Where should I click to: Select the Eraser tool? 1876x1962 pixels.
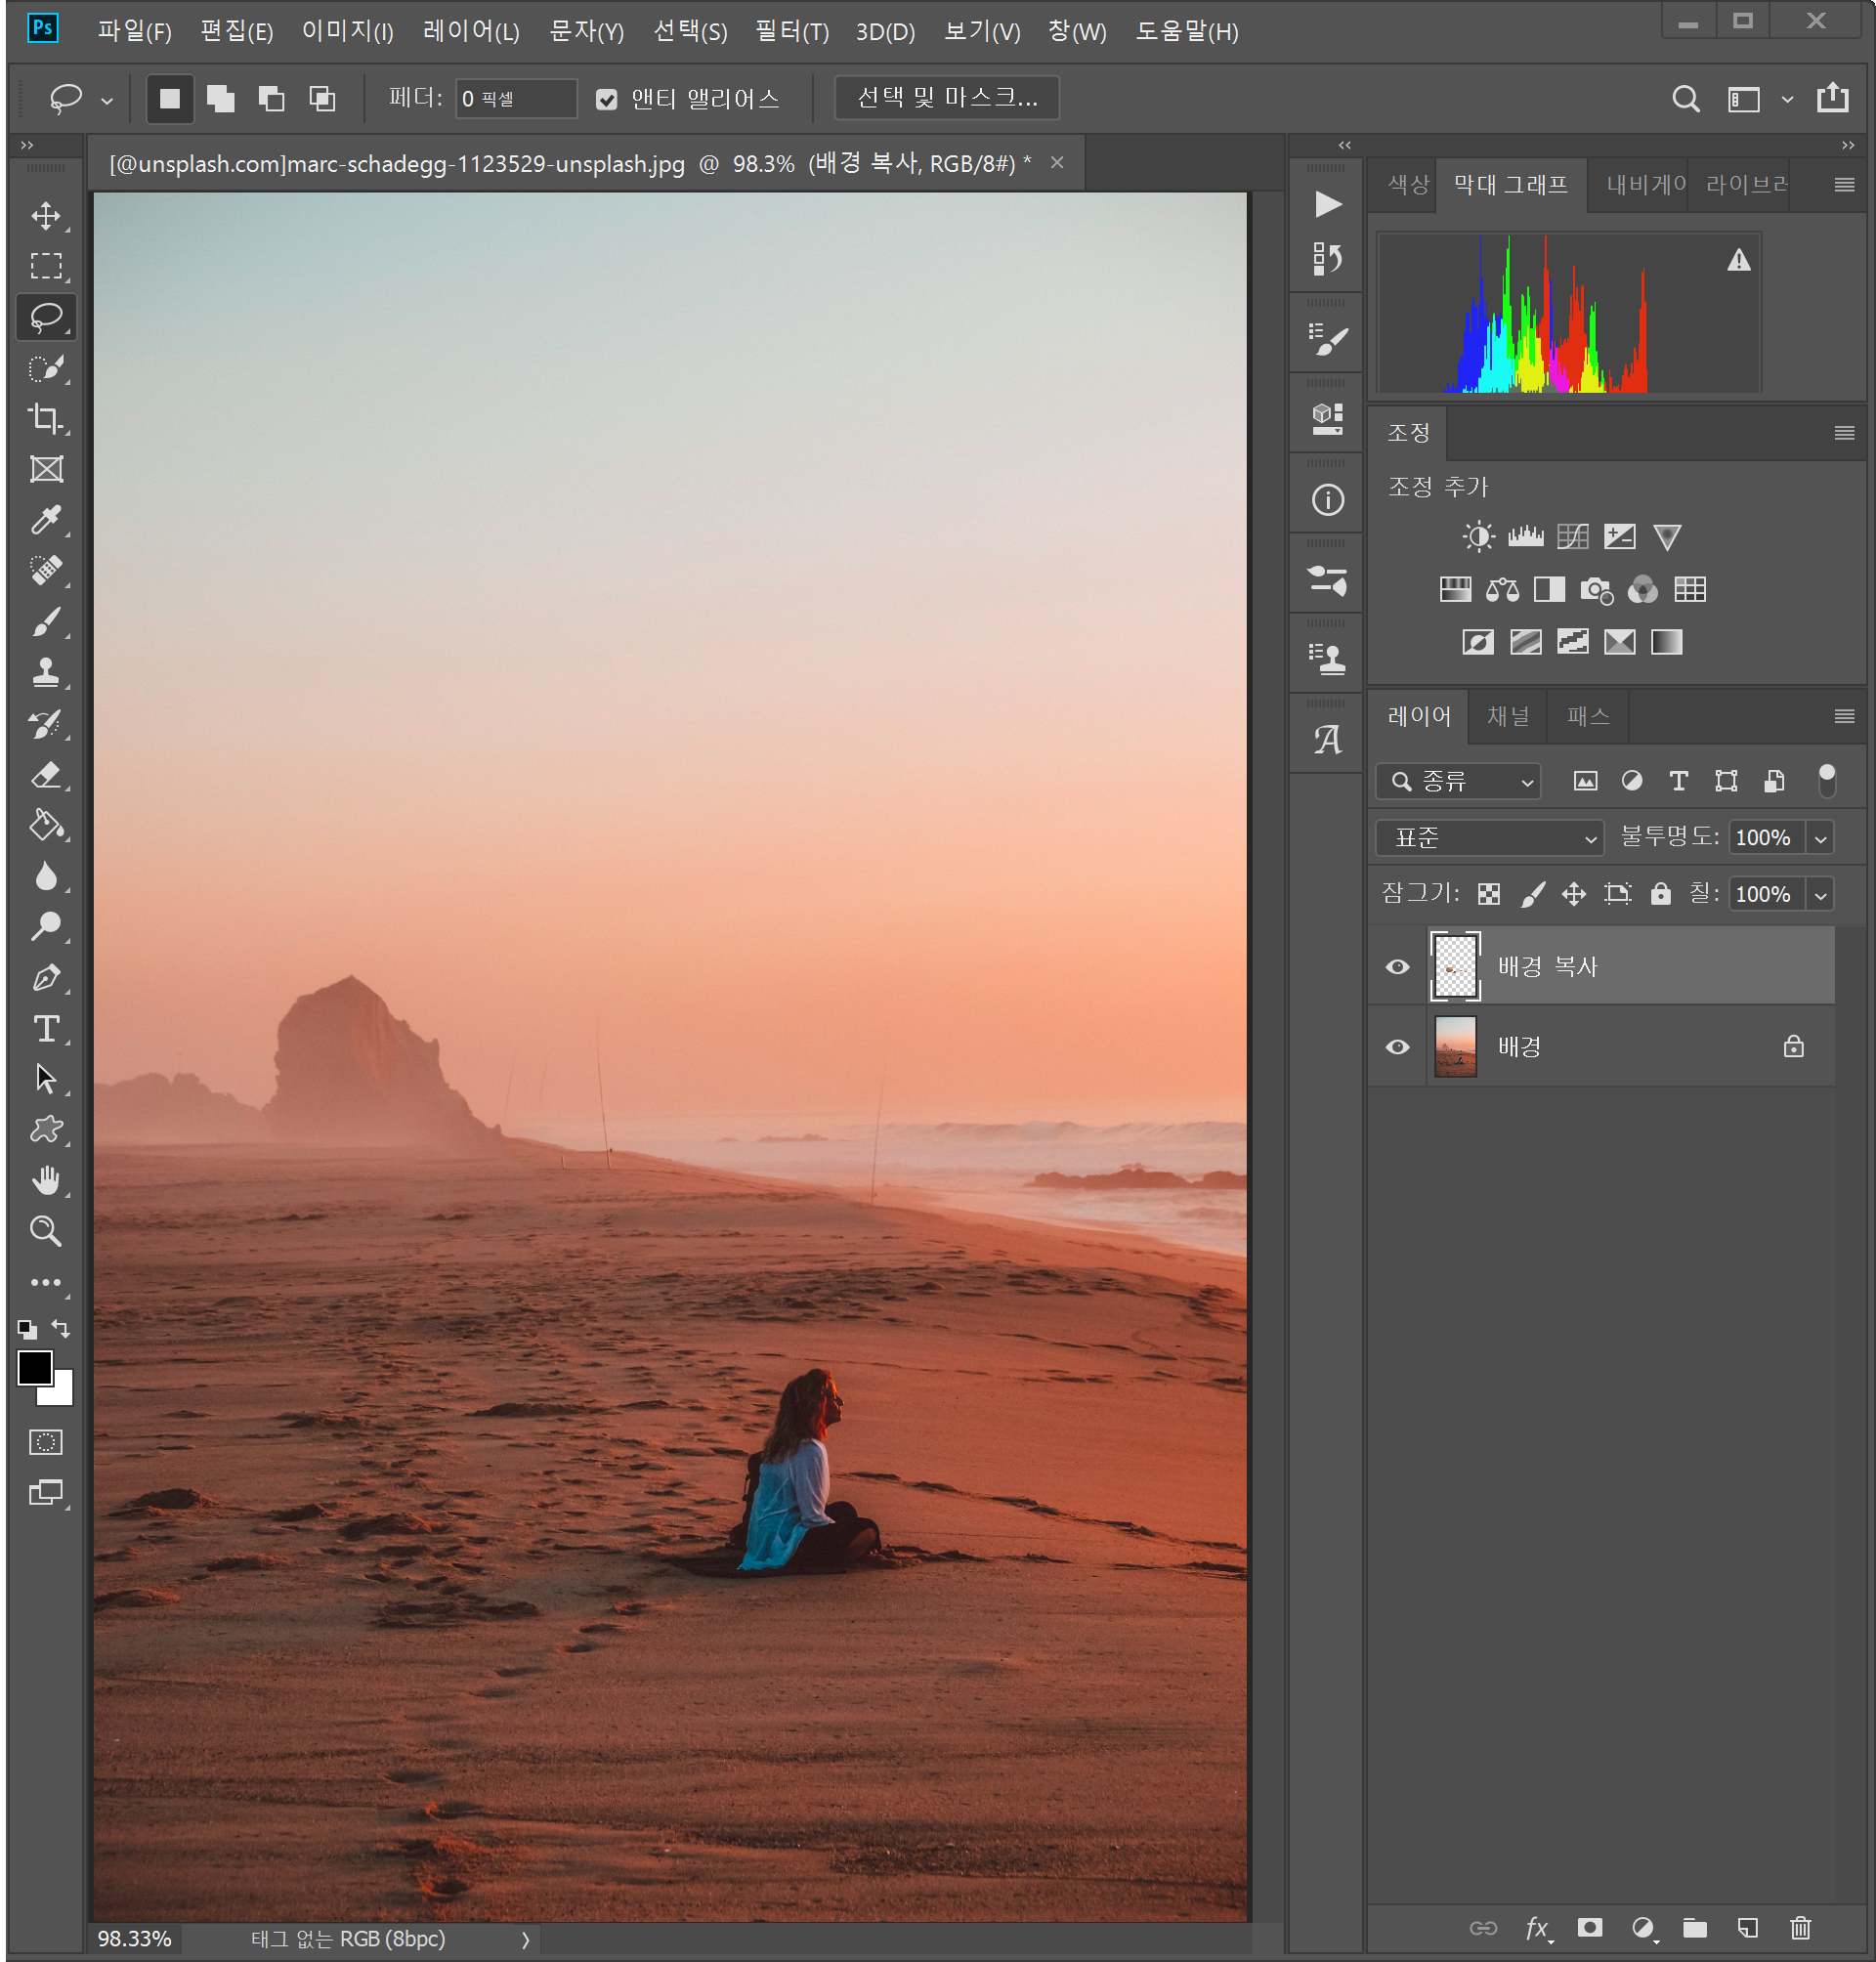click(46, 775)
